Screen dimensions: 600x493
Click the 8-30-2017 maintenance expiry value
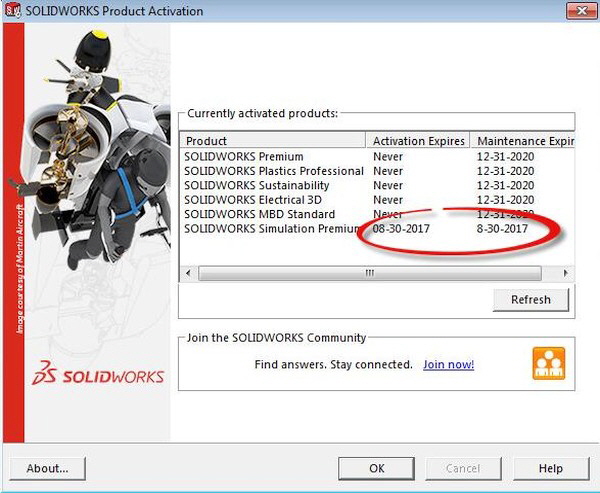502,229
